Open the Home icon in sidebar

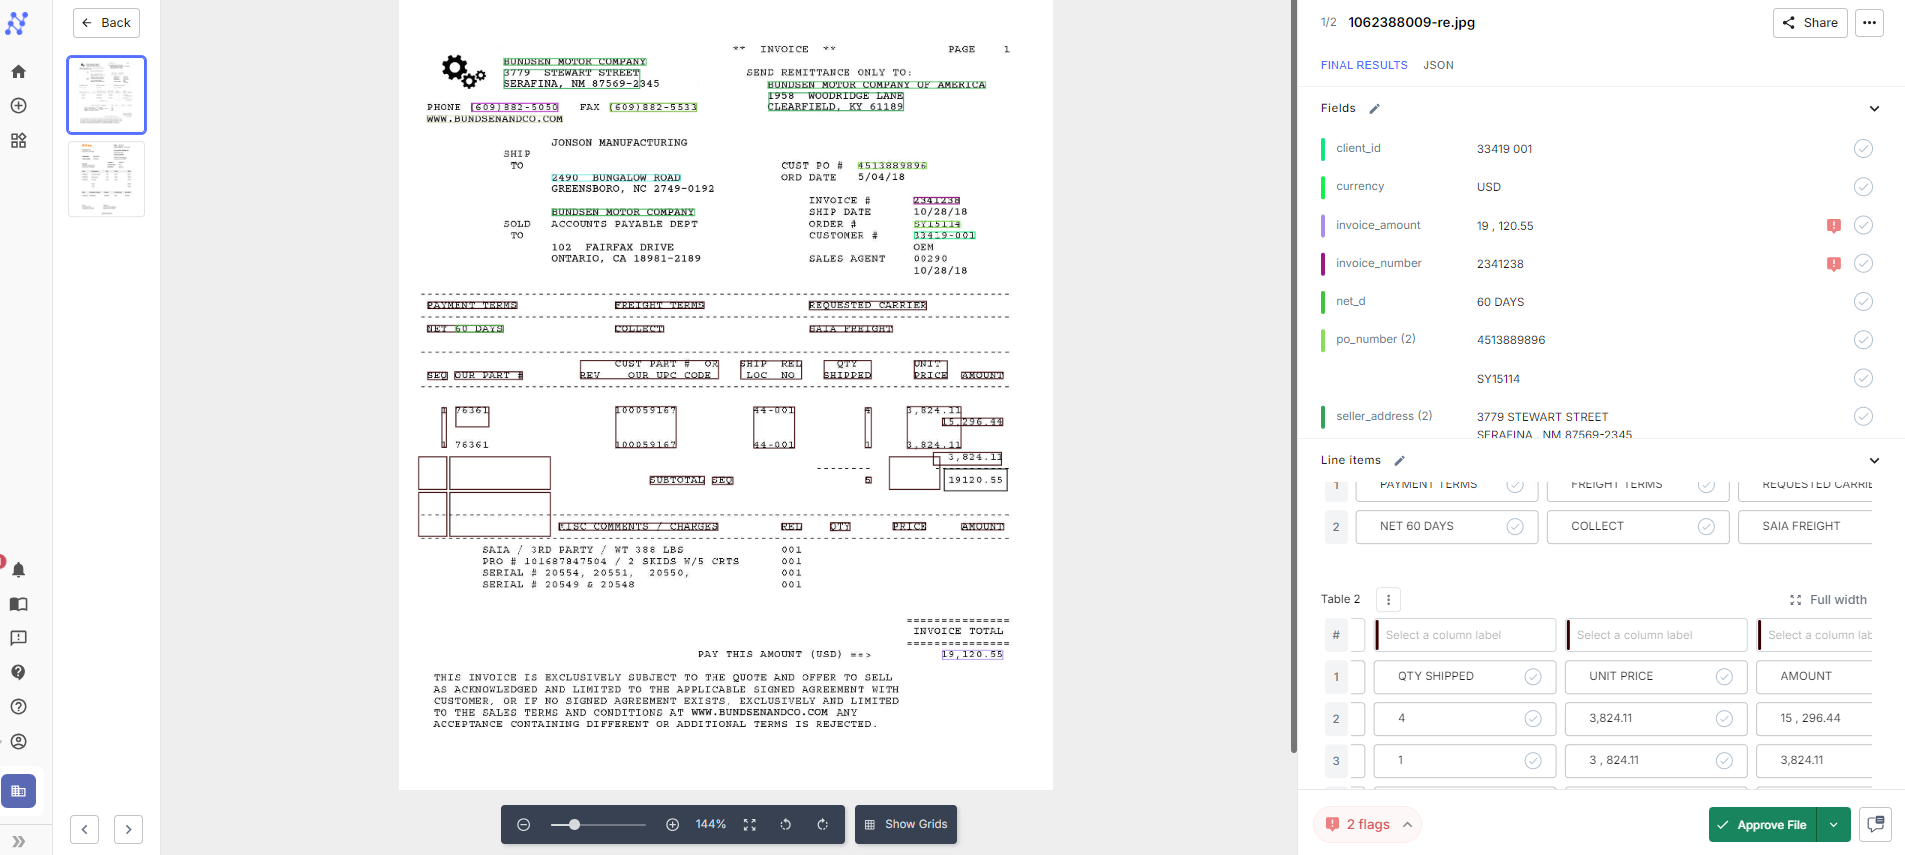pos(18,71)
